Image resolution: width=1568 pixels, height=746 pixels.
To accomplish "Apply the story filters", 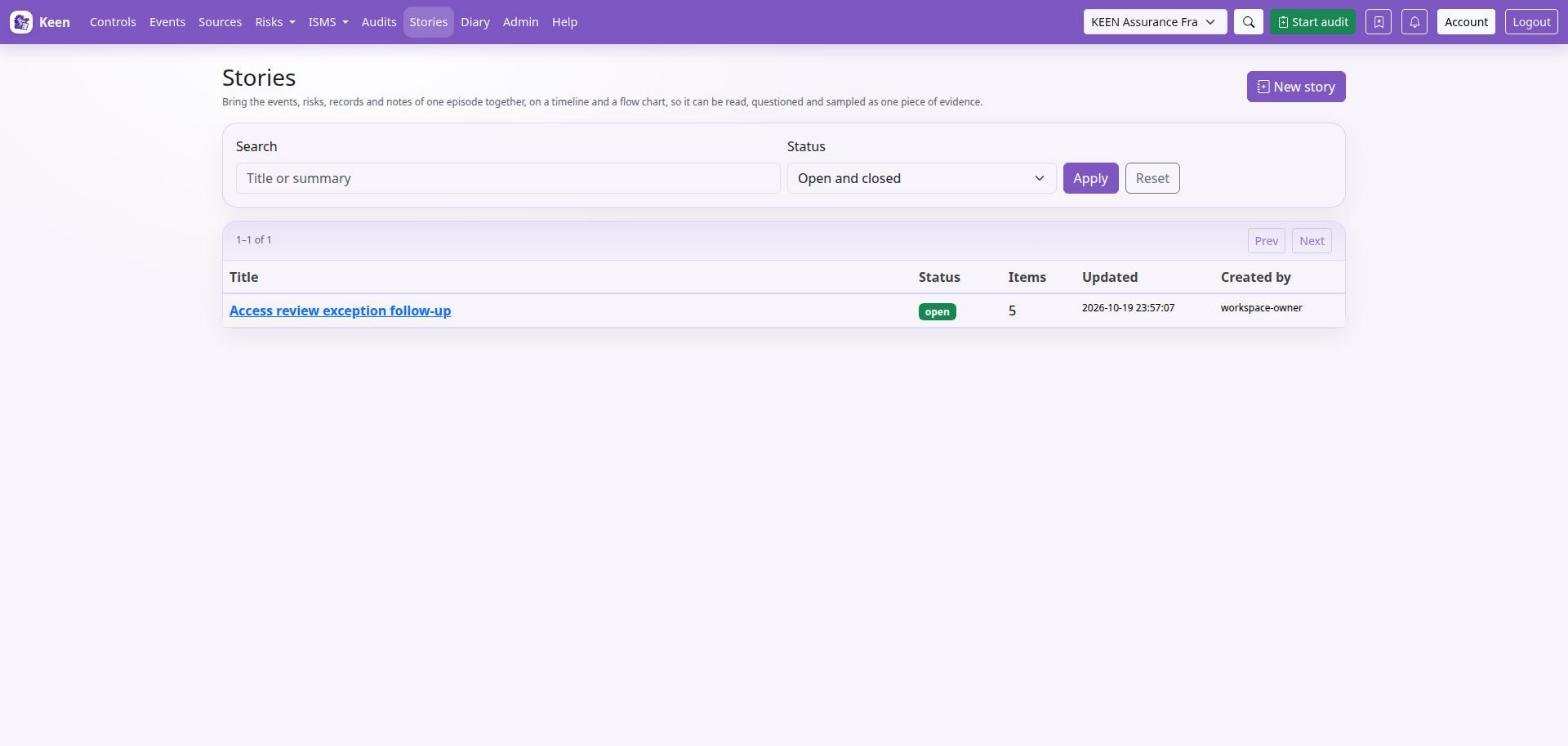I will [x=1090, y=178].
